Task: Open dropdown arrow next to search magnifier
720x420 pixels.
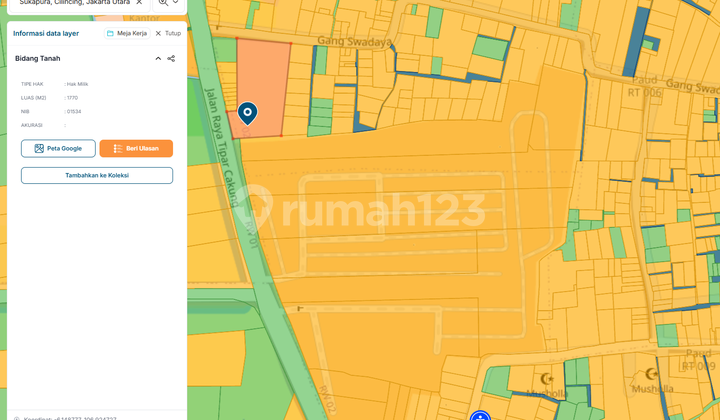Action: coord(176,3)
